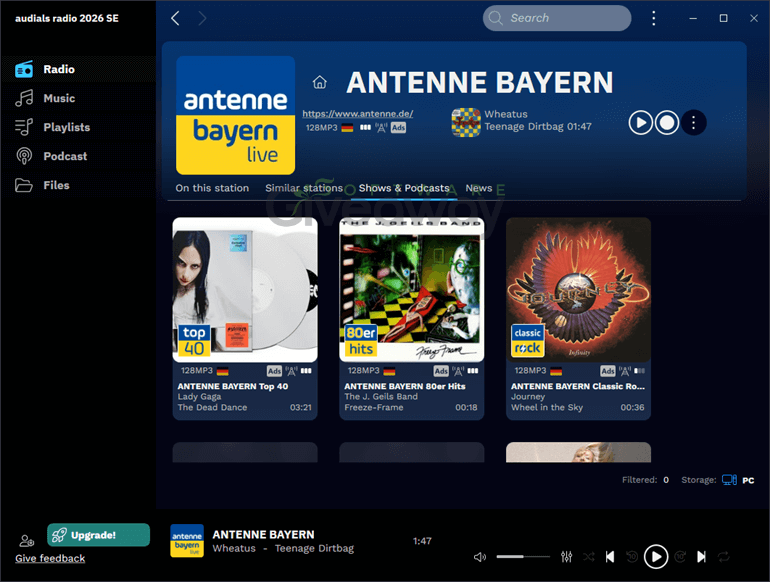Open station options three-dot button

[x=693, y=122]
